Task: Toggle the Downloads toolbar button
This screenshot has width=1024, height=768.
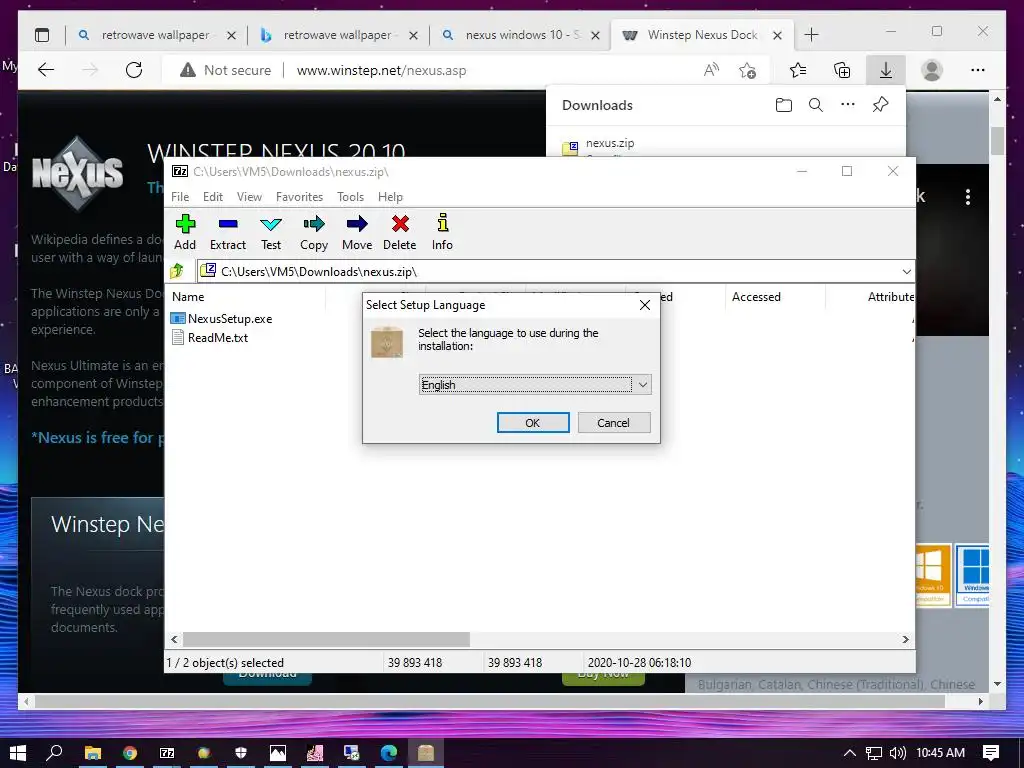Action: pos(886,70)
